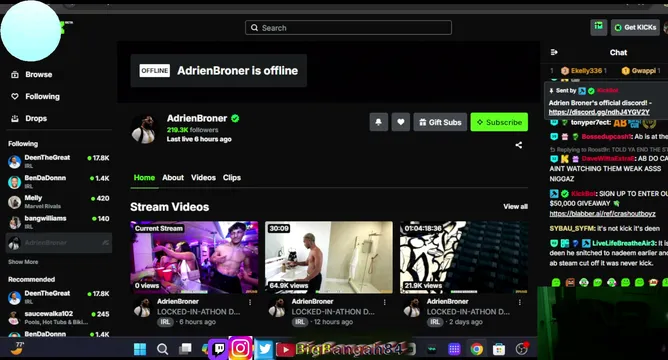The image size is (668, 360).
Task: Select the AdrienBroner entry in the sidebar
Action: tap(59, 243)
